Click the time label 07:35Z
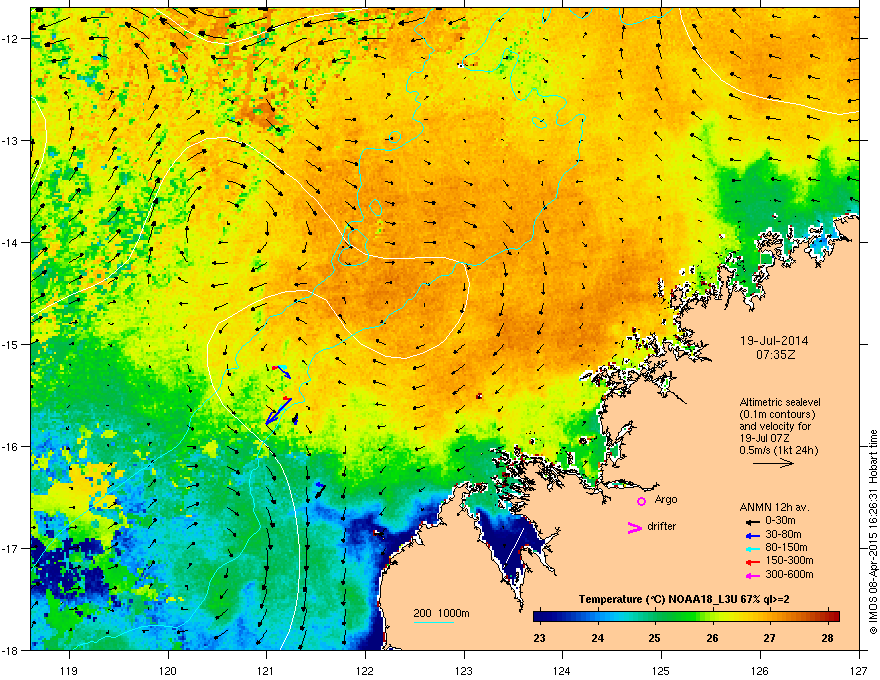The height and width of the screenshot is (680, 880). point(775,355)
